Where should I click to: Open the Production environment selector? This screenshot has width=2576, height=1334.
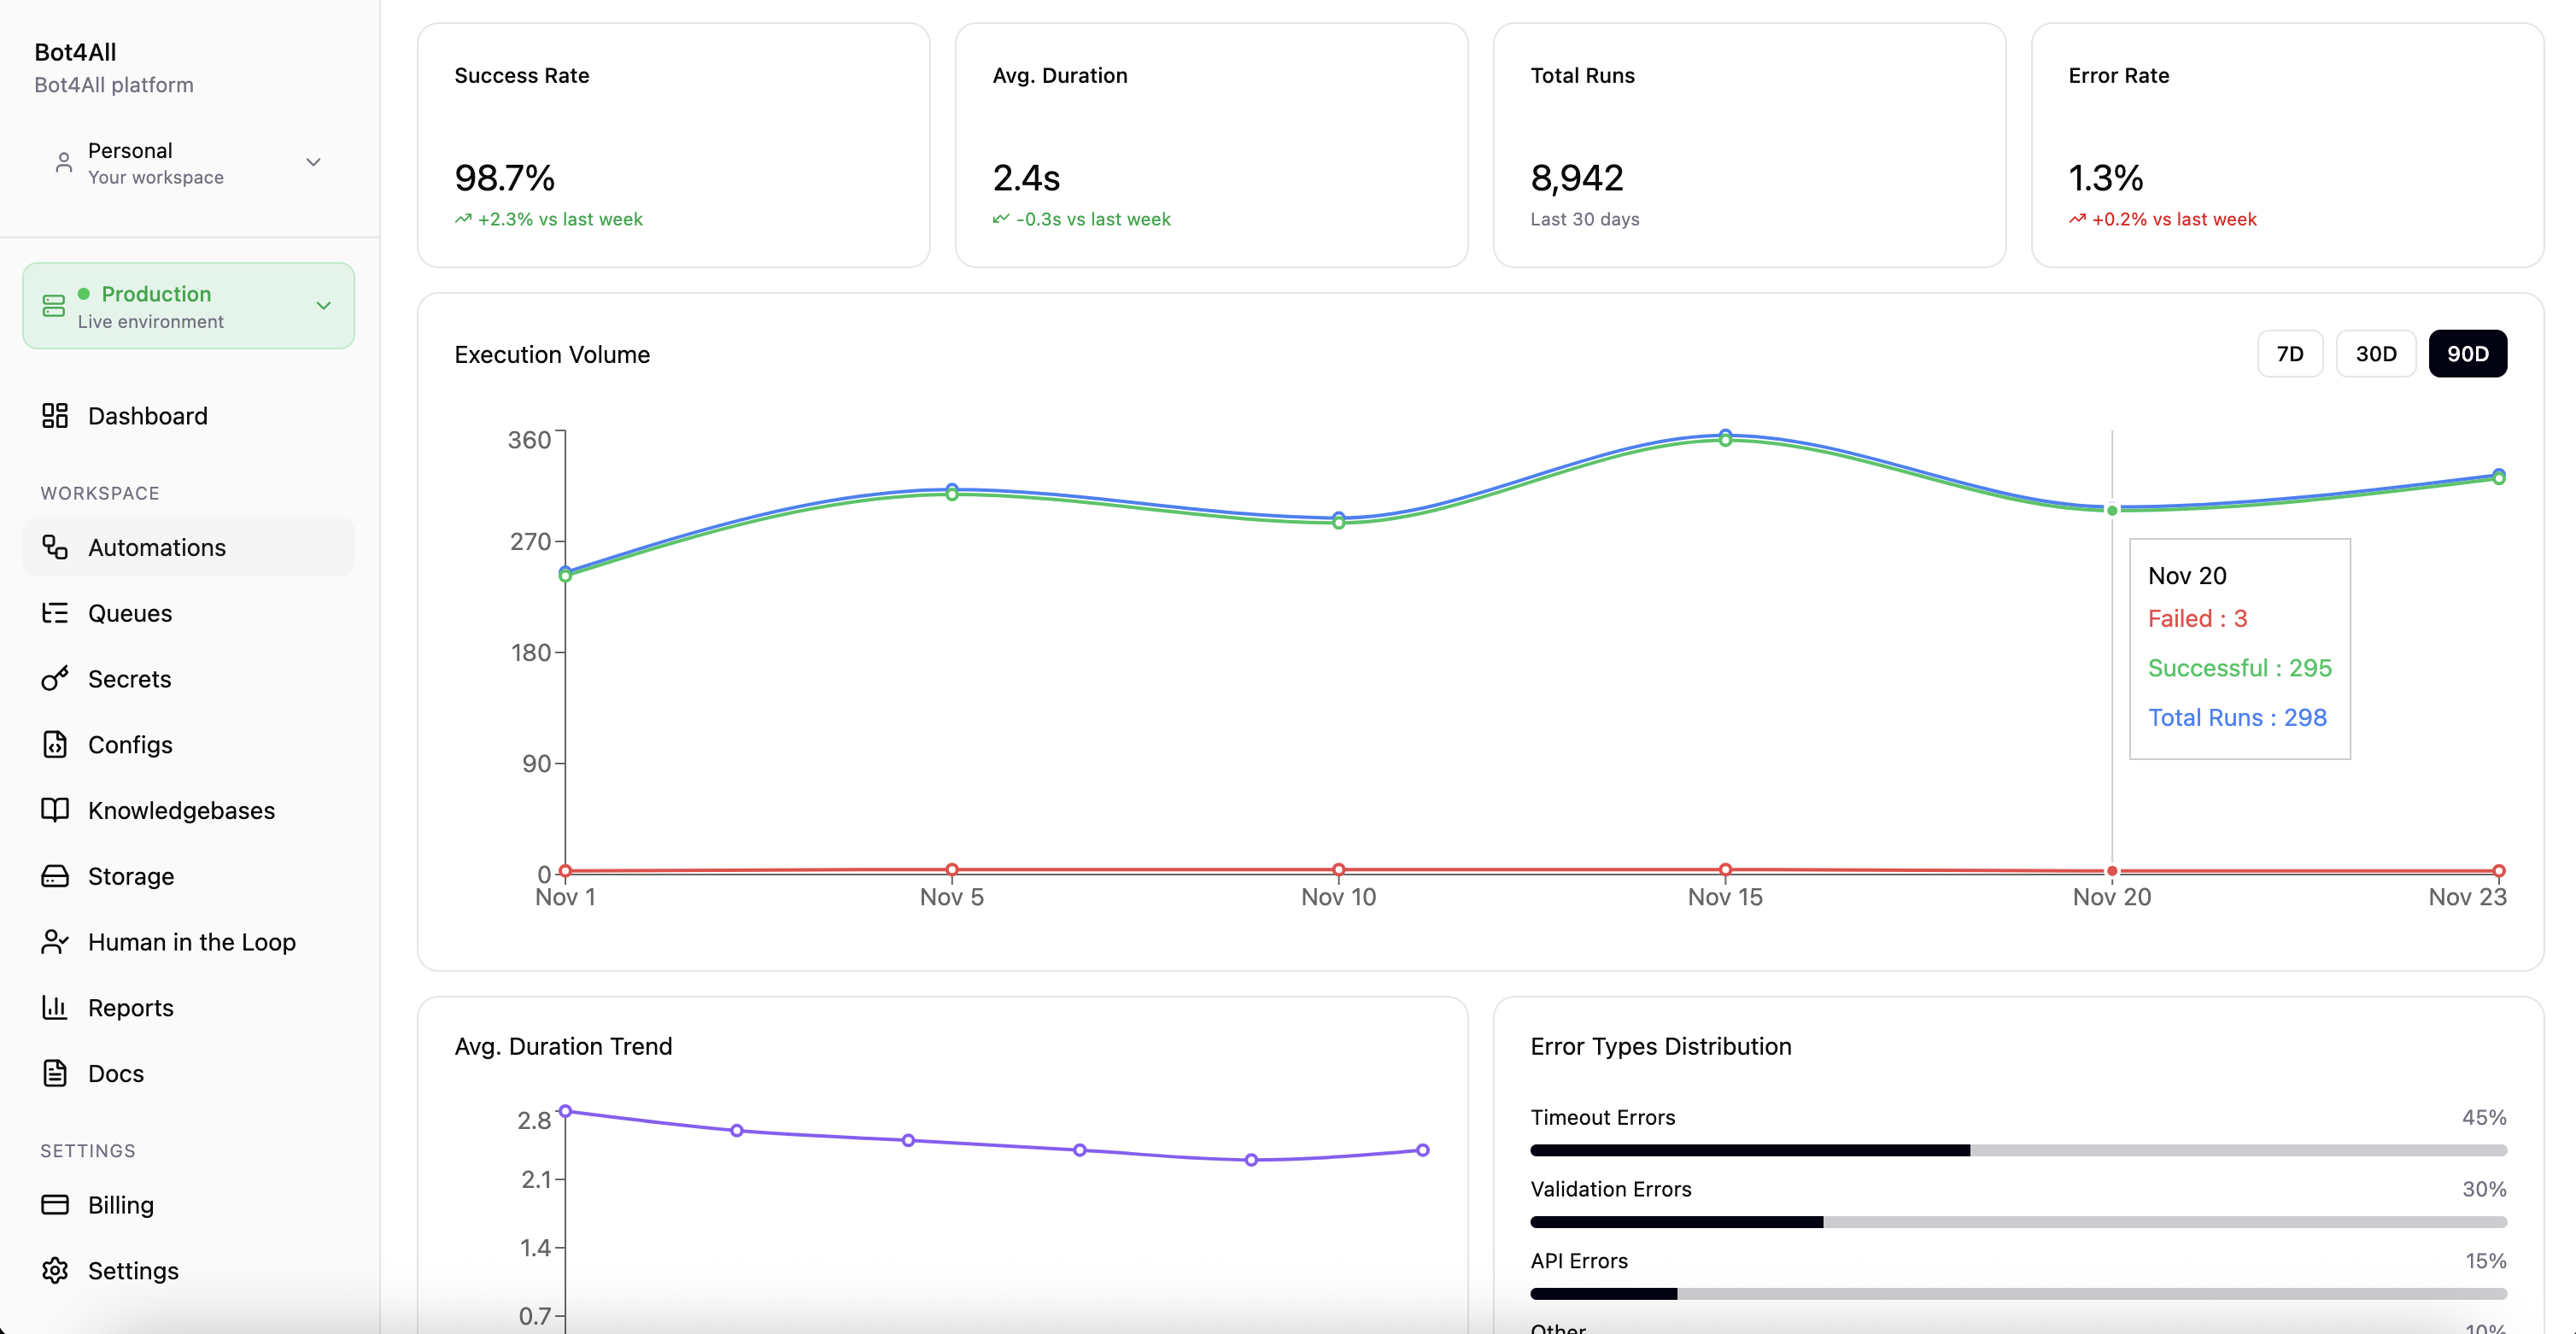coord(188,306)
